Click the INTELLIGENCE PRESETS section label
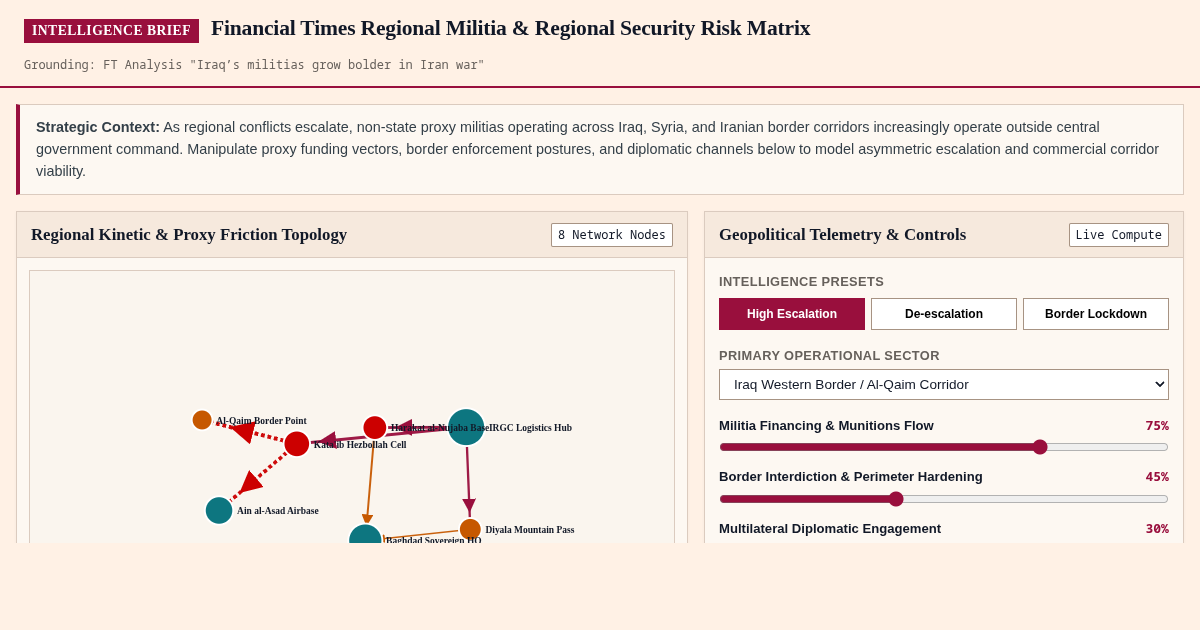The image size is (1200, 630). click(x=801, y=282)
